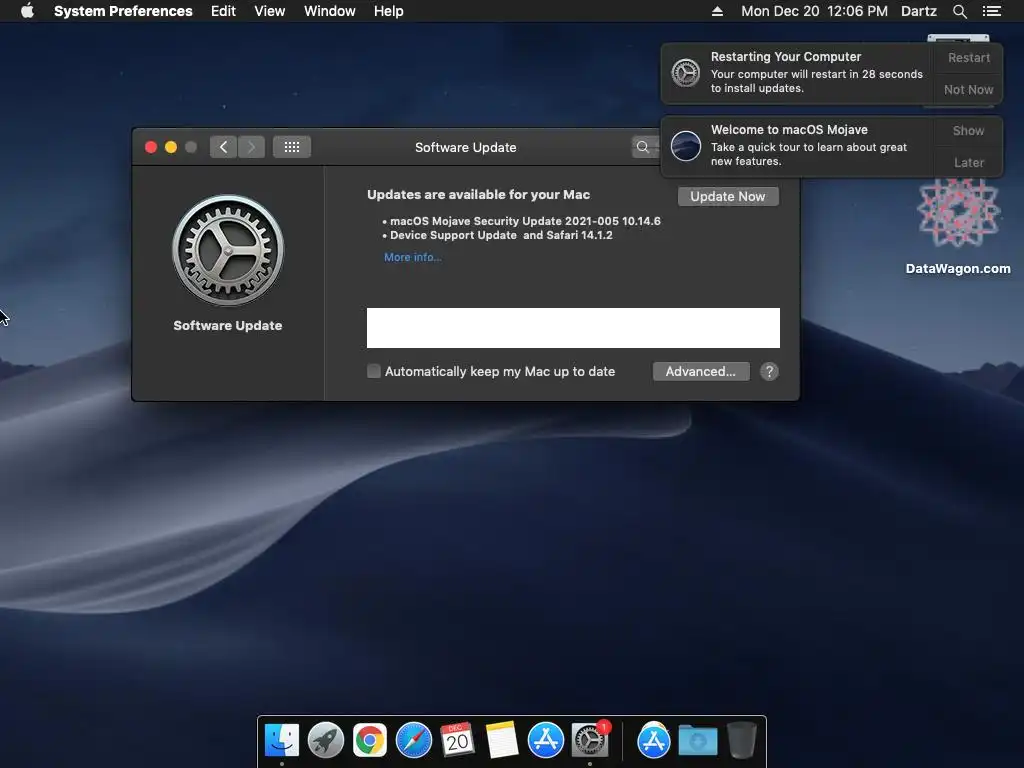The image size is (1024, 768).
Task: Open Applications folder stack in Dock
Action: 654,741
